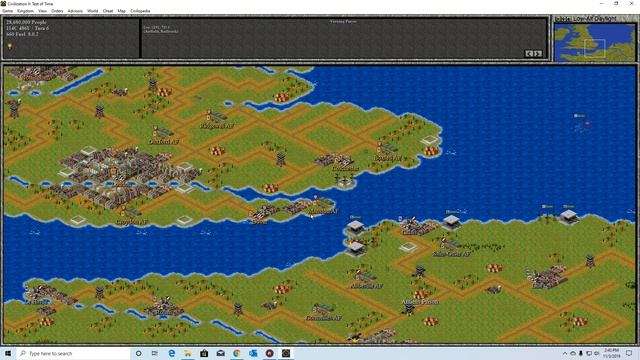Click the striped tent south of Duxford AF
Image resolution: width=640 pixels, height=360 pixels.
[218, 151]
